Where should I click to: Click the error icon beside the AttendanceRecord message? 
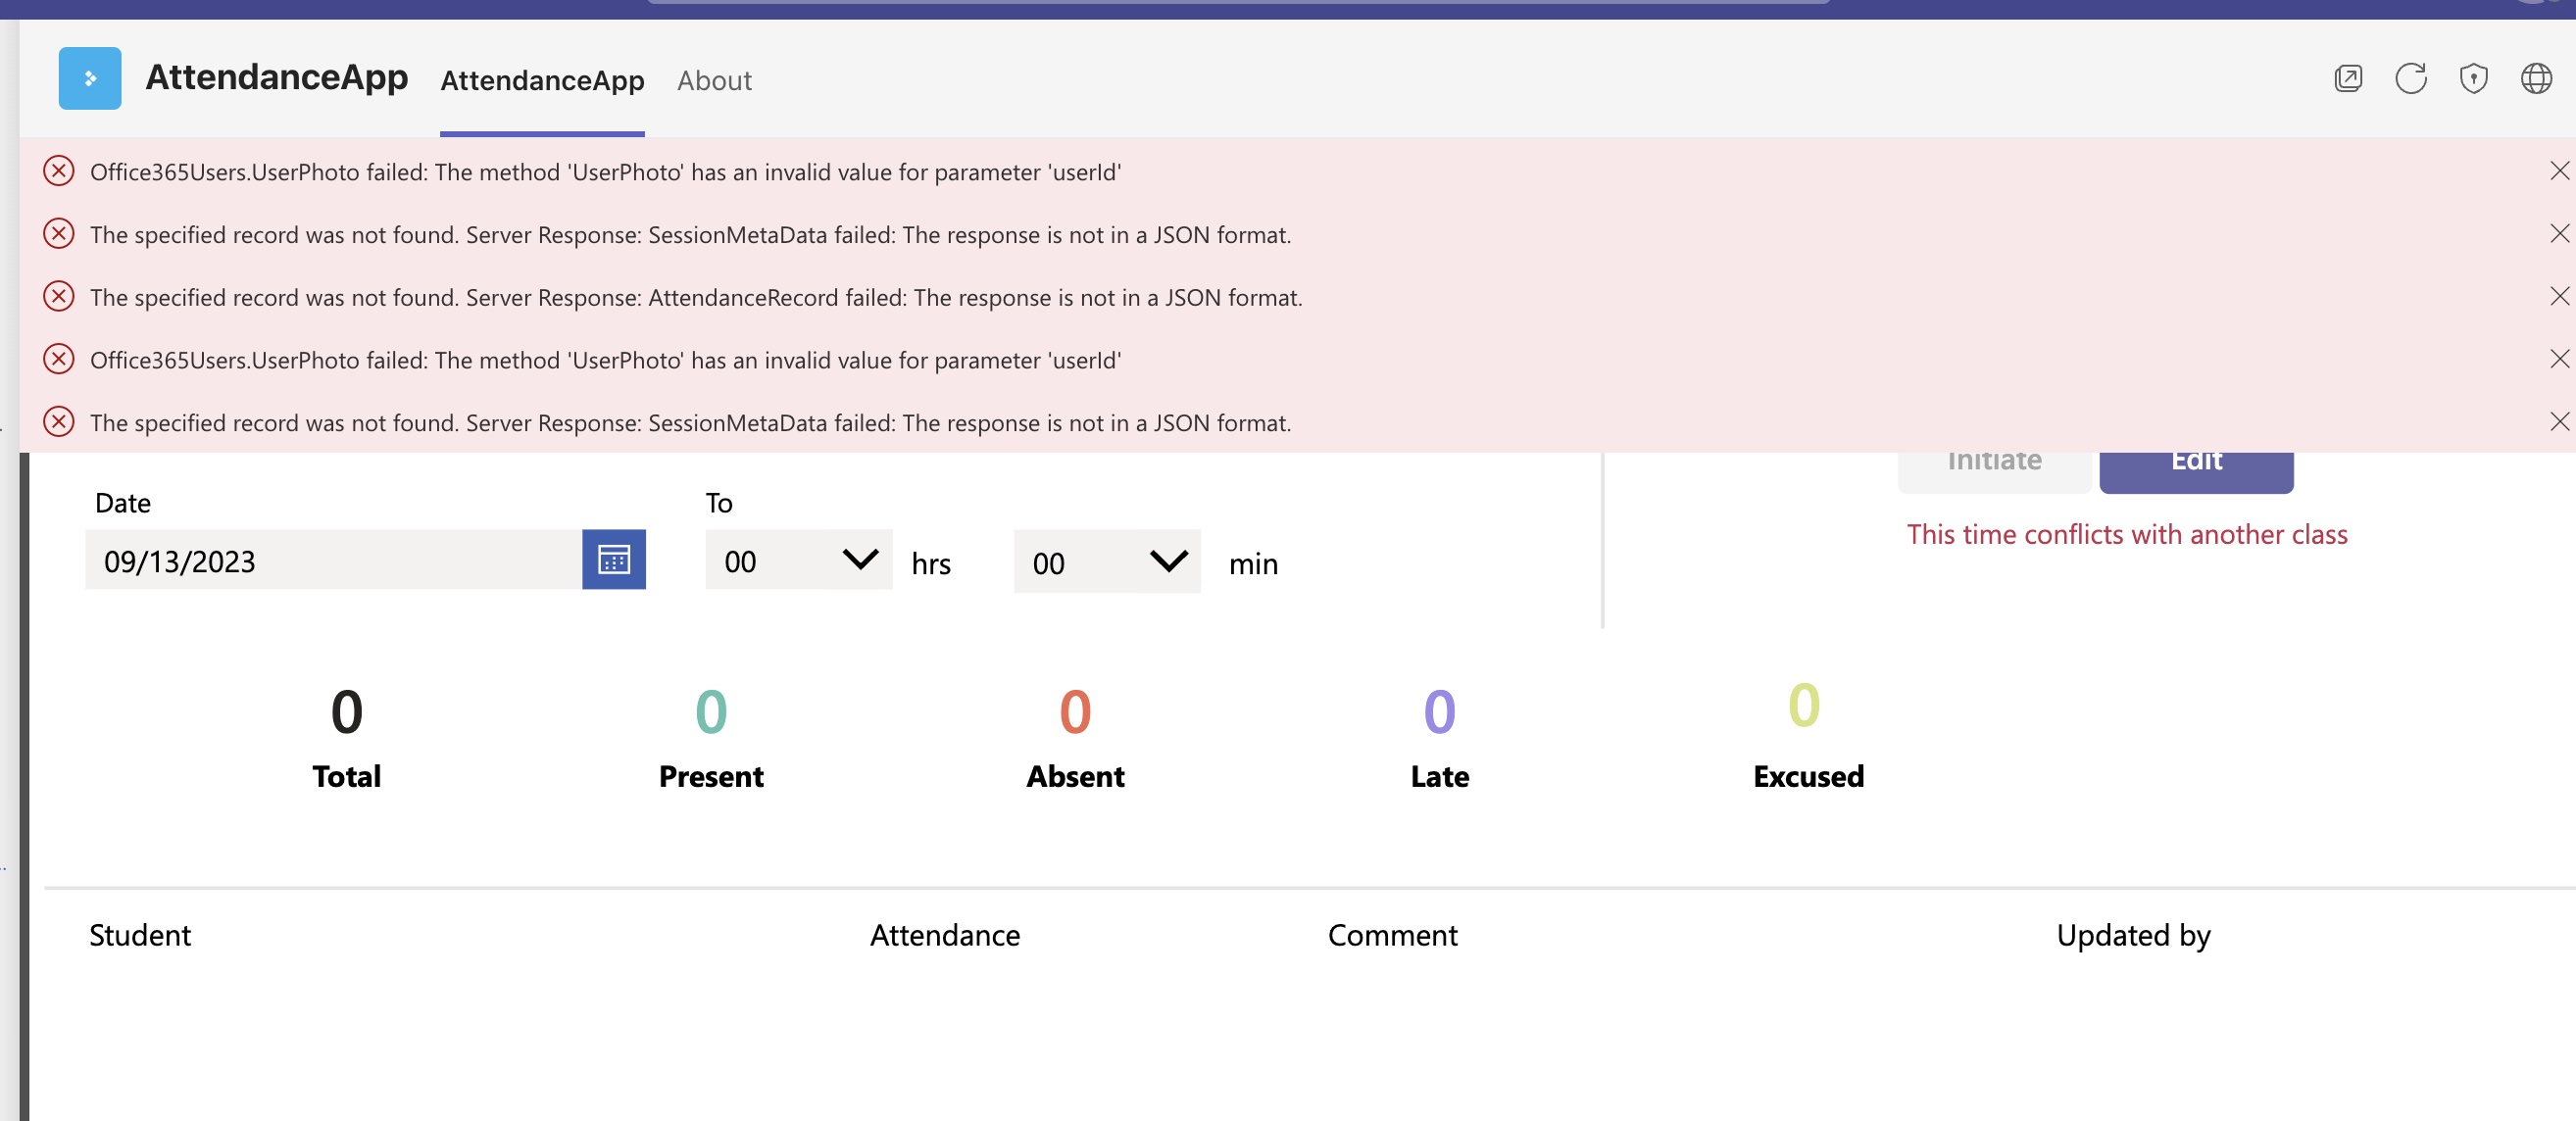[x=58, y=296]
